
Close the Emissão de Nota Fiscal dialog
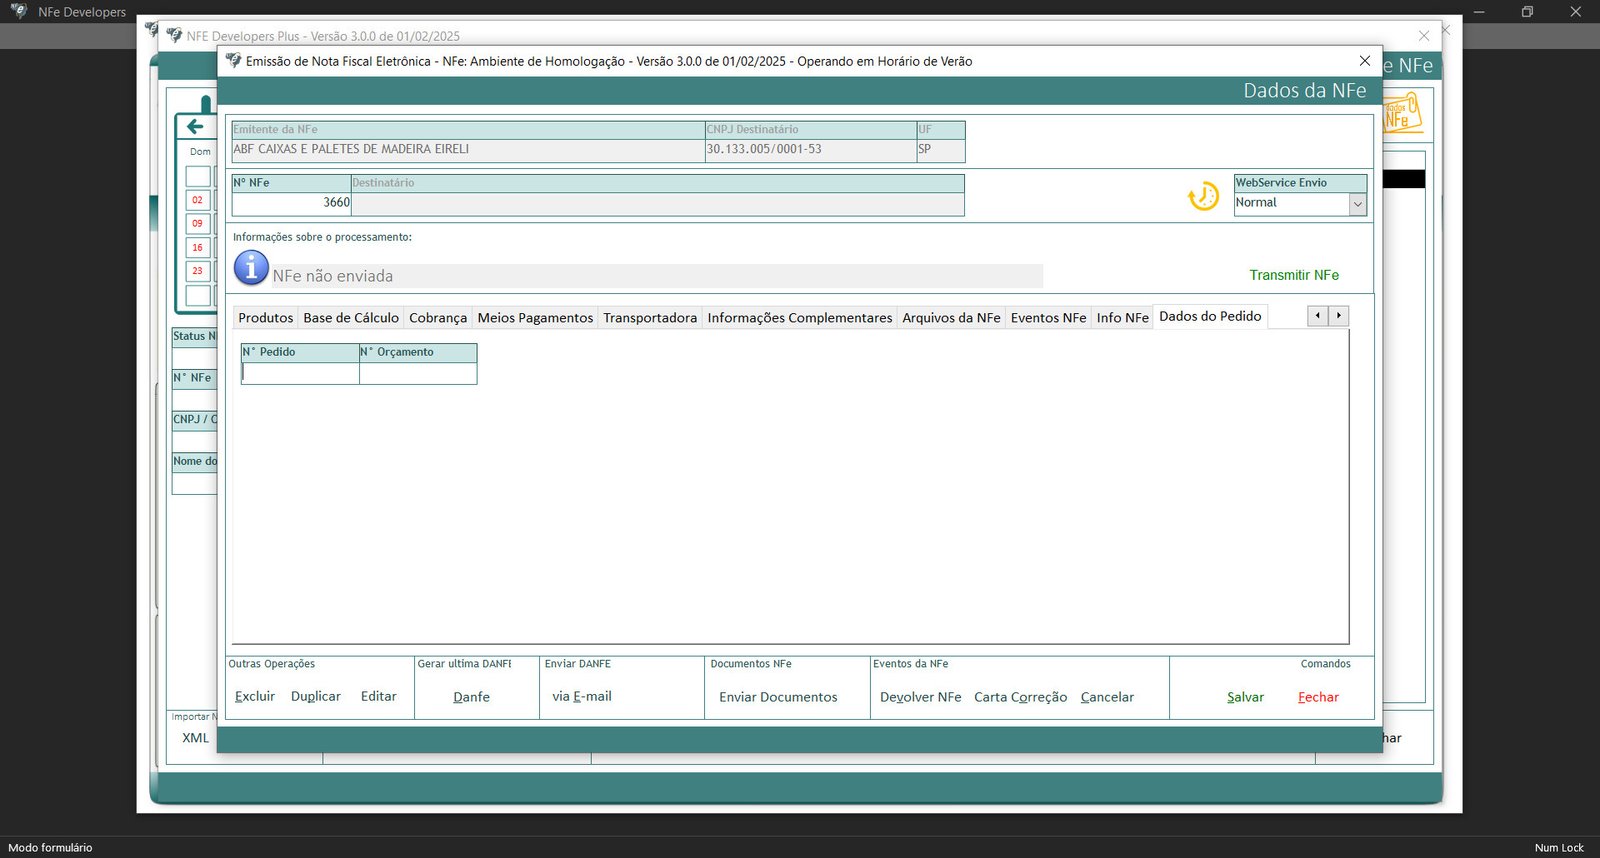tap(1364, 61)
